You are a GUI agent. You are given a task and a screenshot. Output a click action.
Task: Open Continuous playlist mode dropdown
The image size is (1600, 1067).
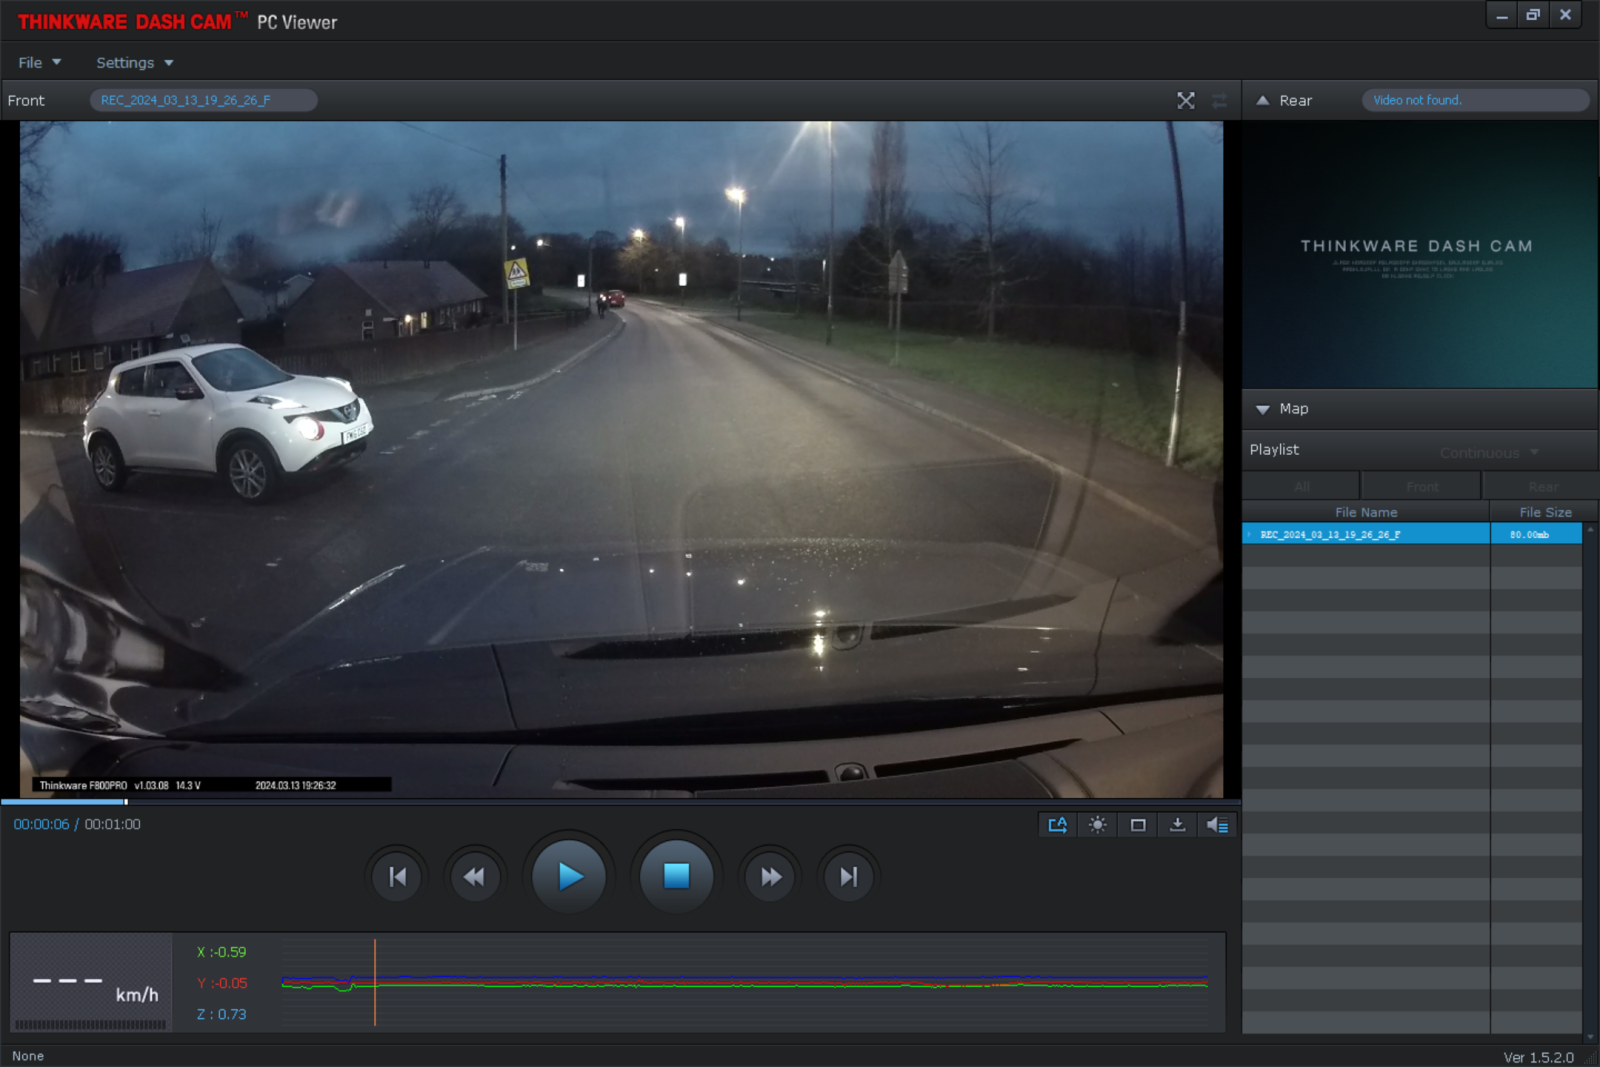click(1489, 453)
